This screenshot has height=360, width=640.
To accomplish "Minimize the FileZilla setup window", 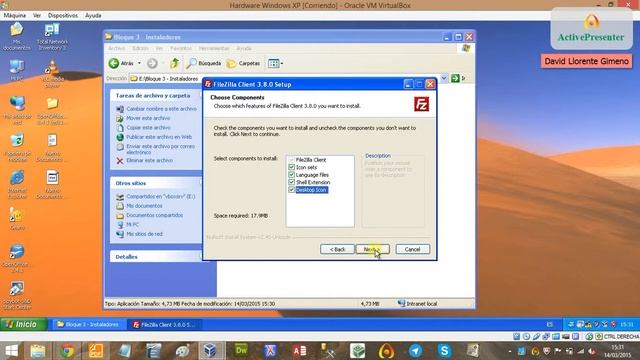I will coord(408,84).
